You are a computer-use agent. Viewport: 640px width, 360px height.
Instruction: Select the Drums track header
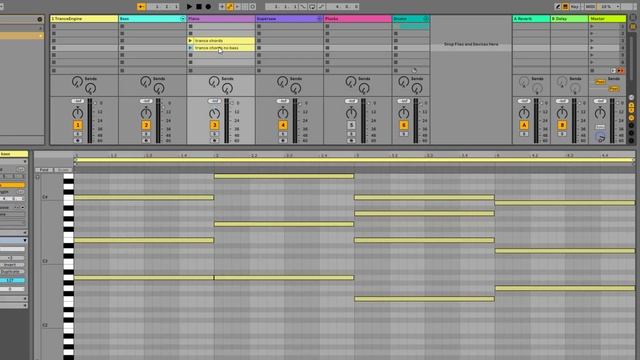click(411, 19)
